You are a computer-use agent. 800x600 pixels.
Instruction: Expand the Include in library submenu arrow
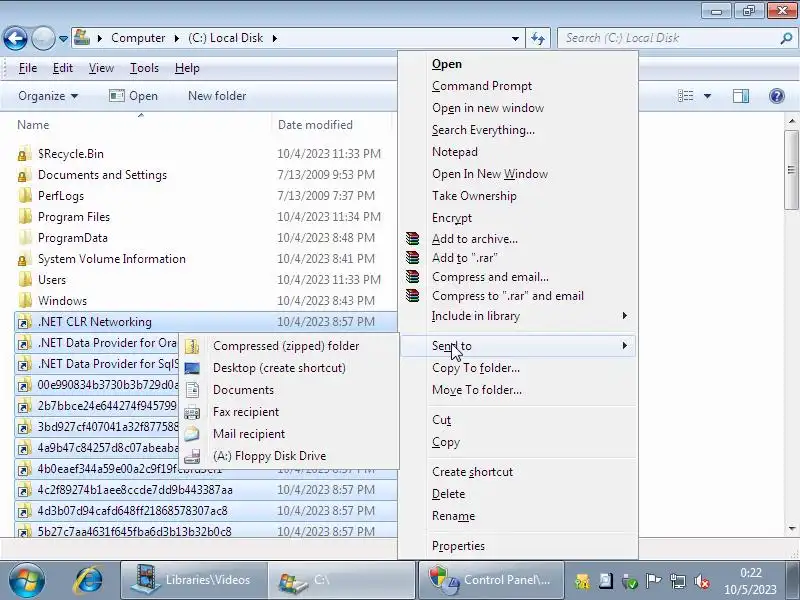coord(624,316)
